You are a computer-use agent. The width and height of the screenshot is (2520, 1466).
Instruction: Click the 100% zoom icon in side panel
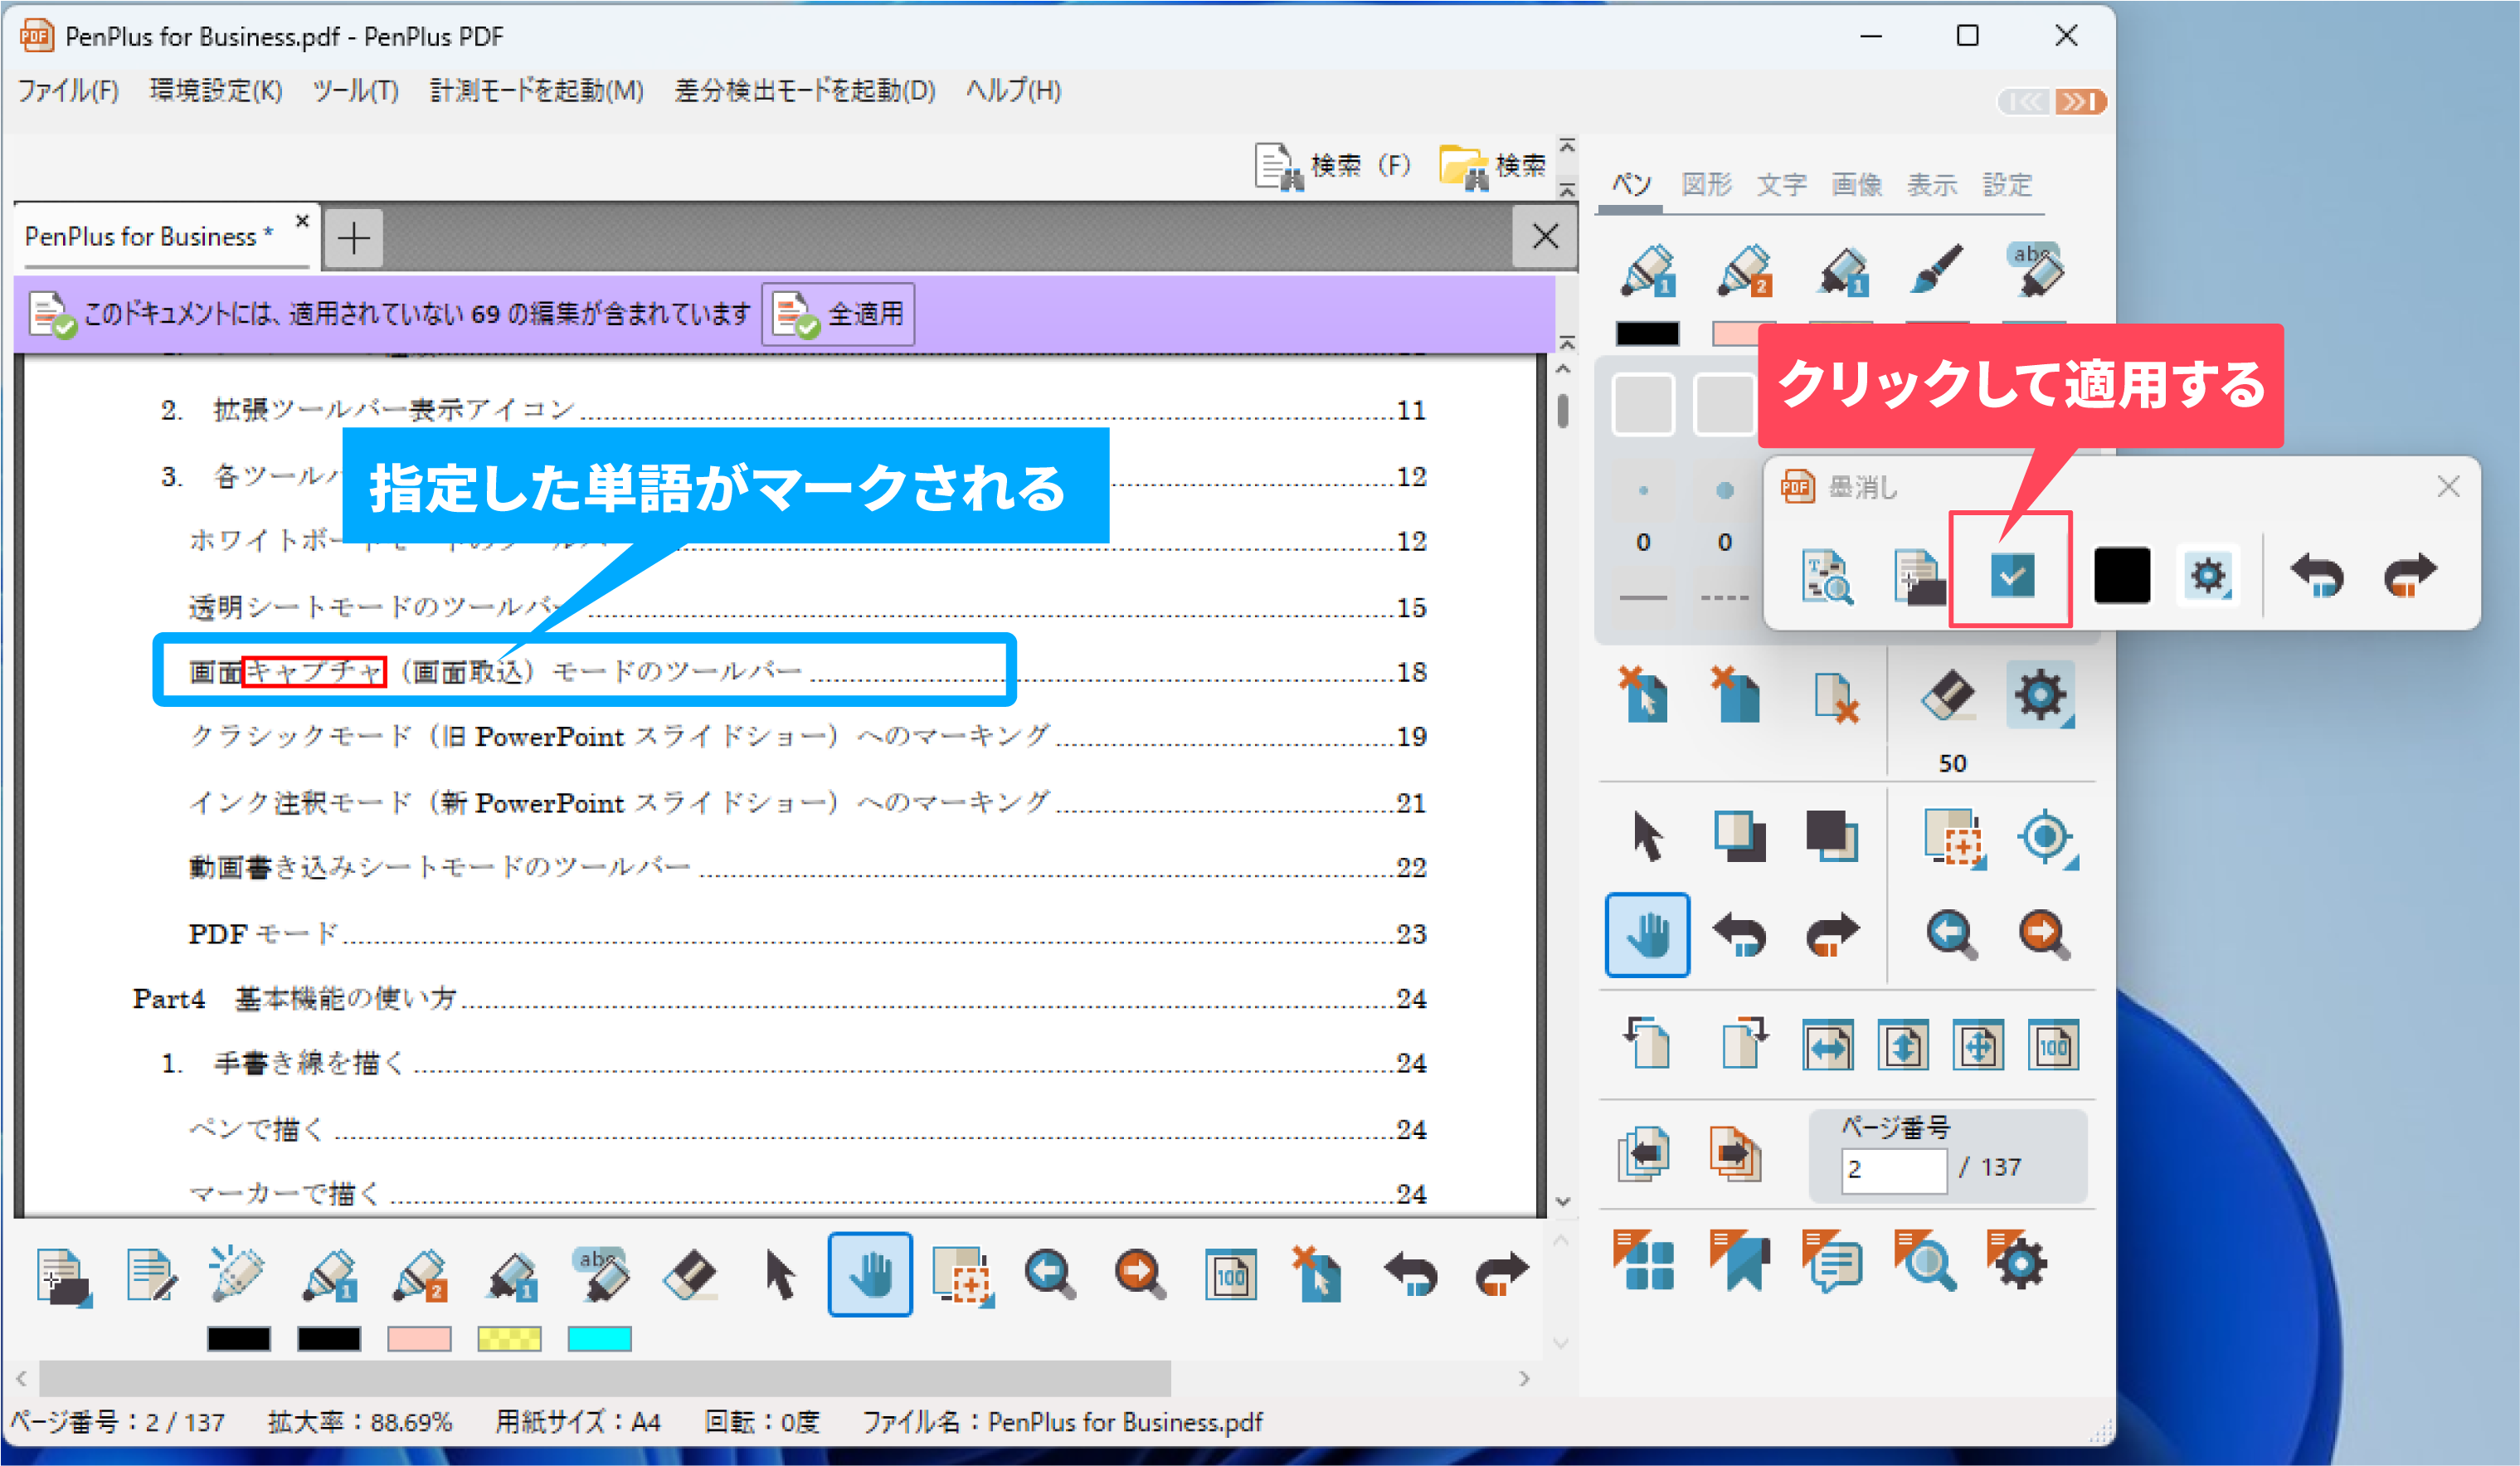pyautogui.click(x=2053, y=1046)
